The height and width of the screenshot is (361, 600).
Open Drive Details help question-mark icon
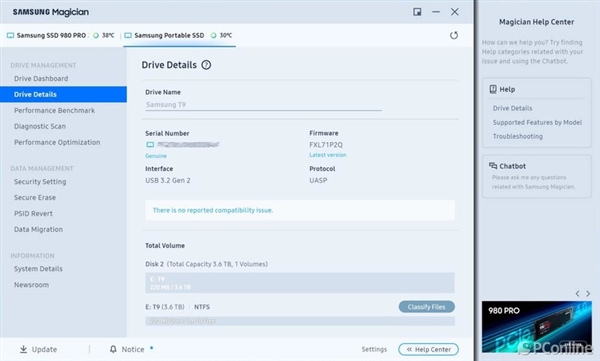click(206, 65)
